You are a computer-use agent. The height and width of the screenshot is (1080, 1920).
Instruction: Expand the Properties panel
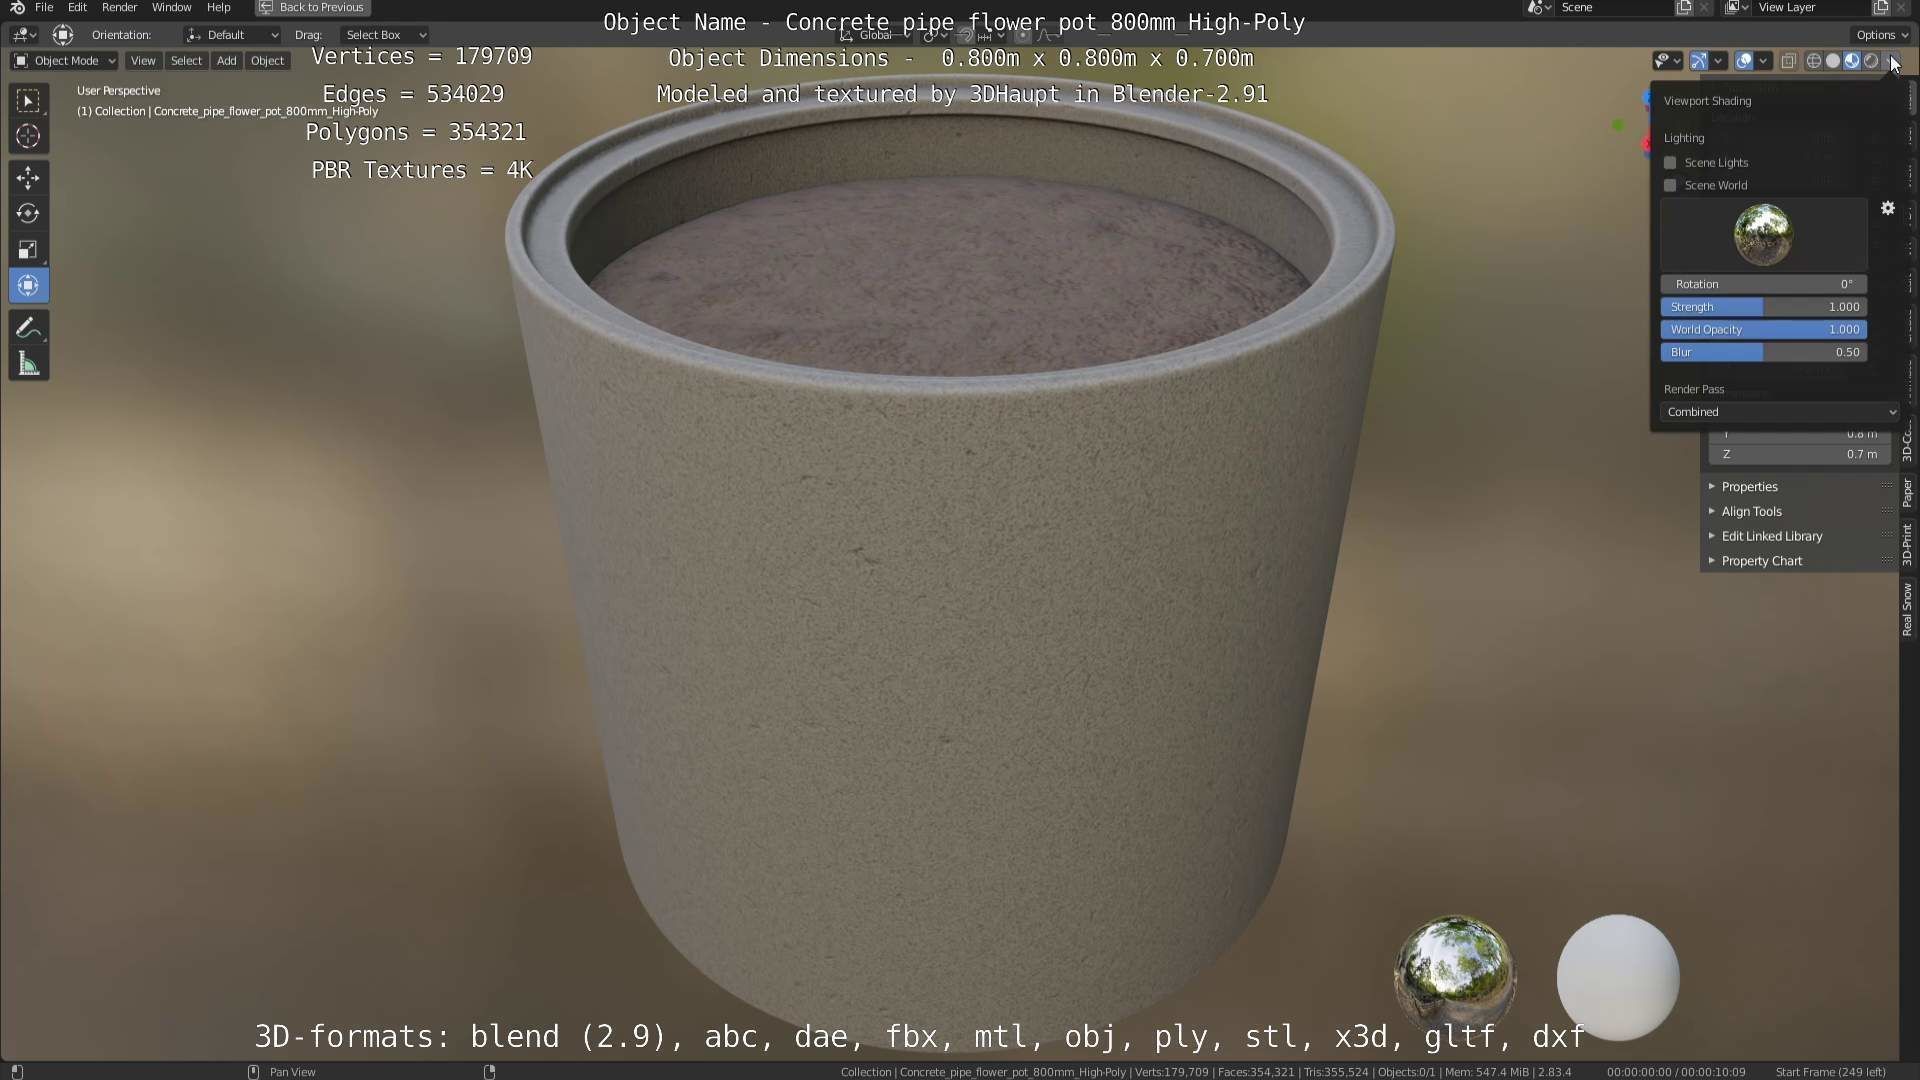[1799, 487]
